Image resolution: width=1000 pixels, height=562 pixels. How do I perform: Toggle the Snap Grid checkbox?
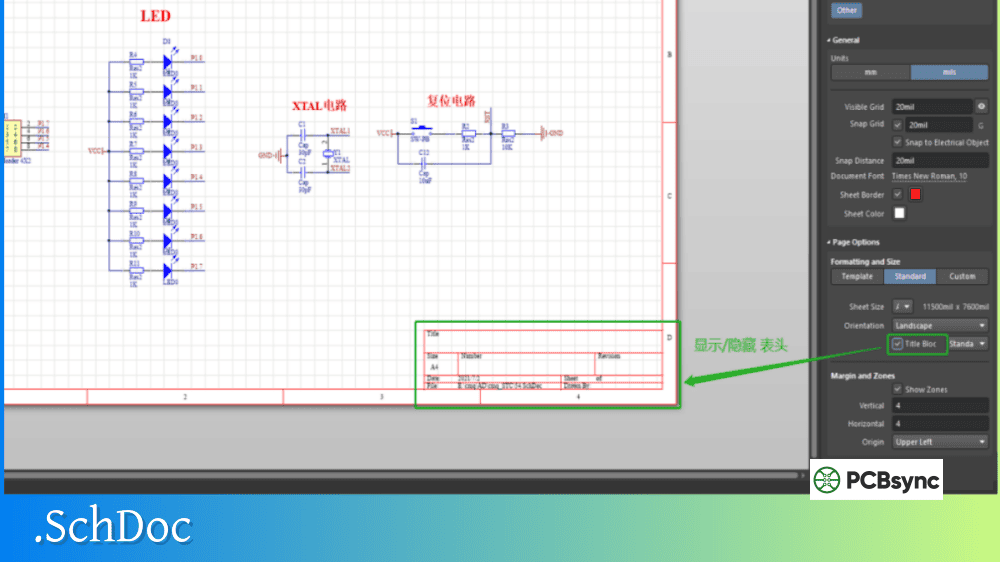897,125
